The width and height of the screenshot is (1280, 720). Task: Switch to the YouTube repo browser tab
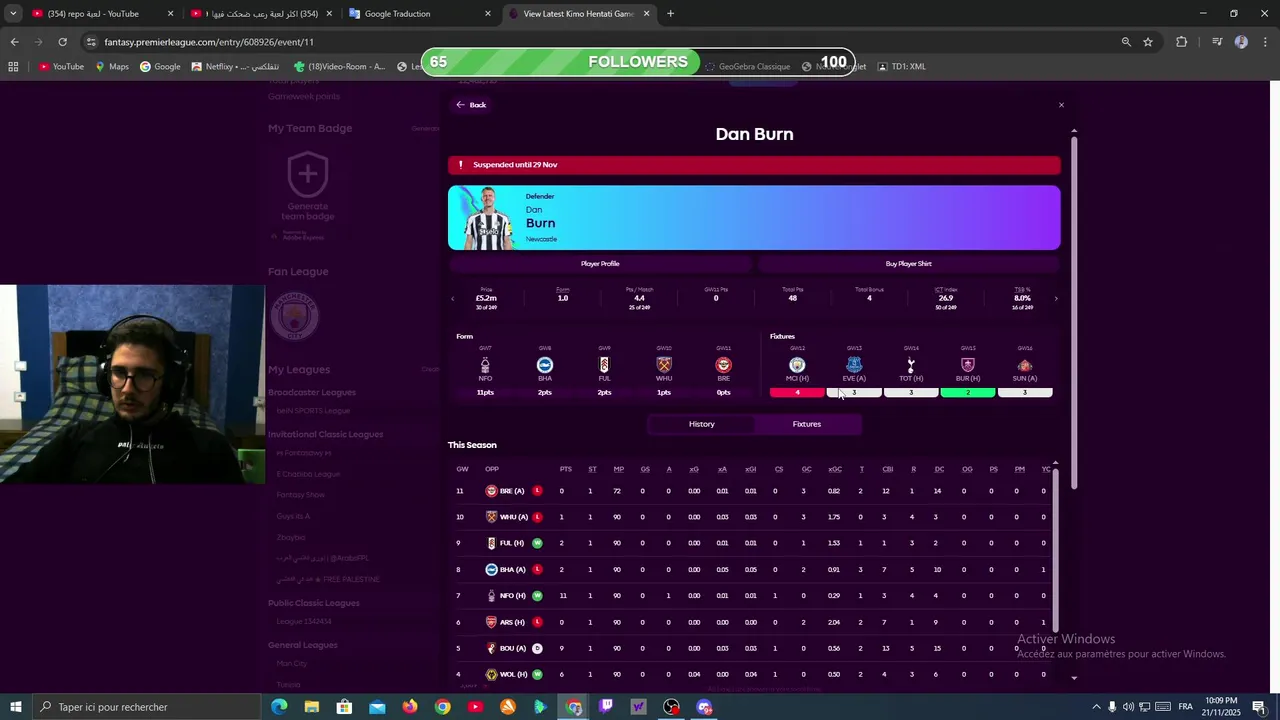[98, 14]
